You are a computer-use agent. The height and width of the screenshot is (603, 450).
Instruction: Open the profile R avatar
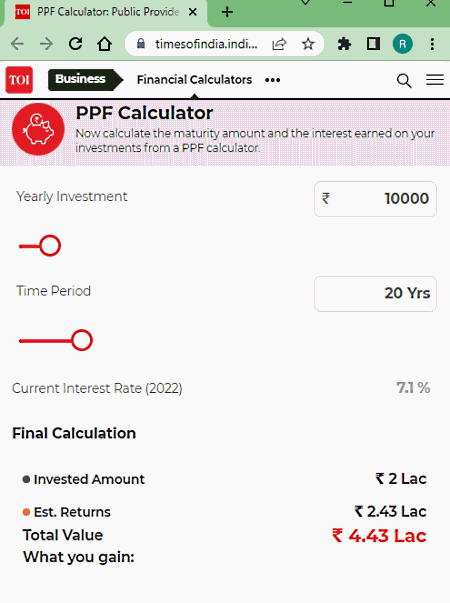pyautogui.click(x=402, y=44)
